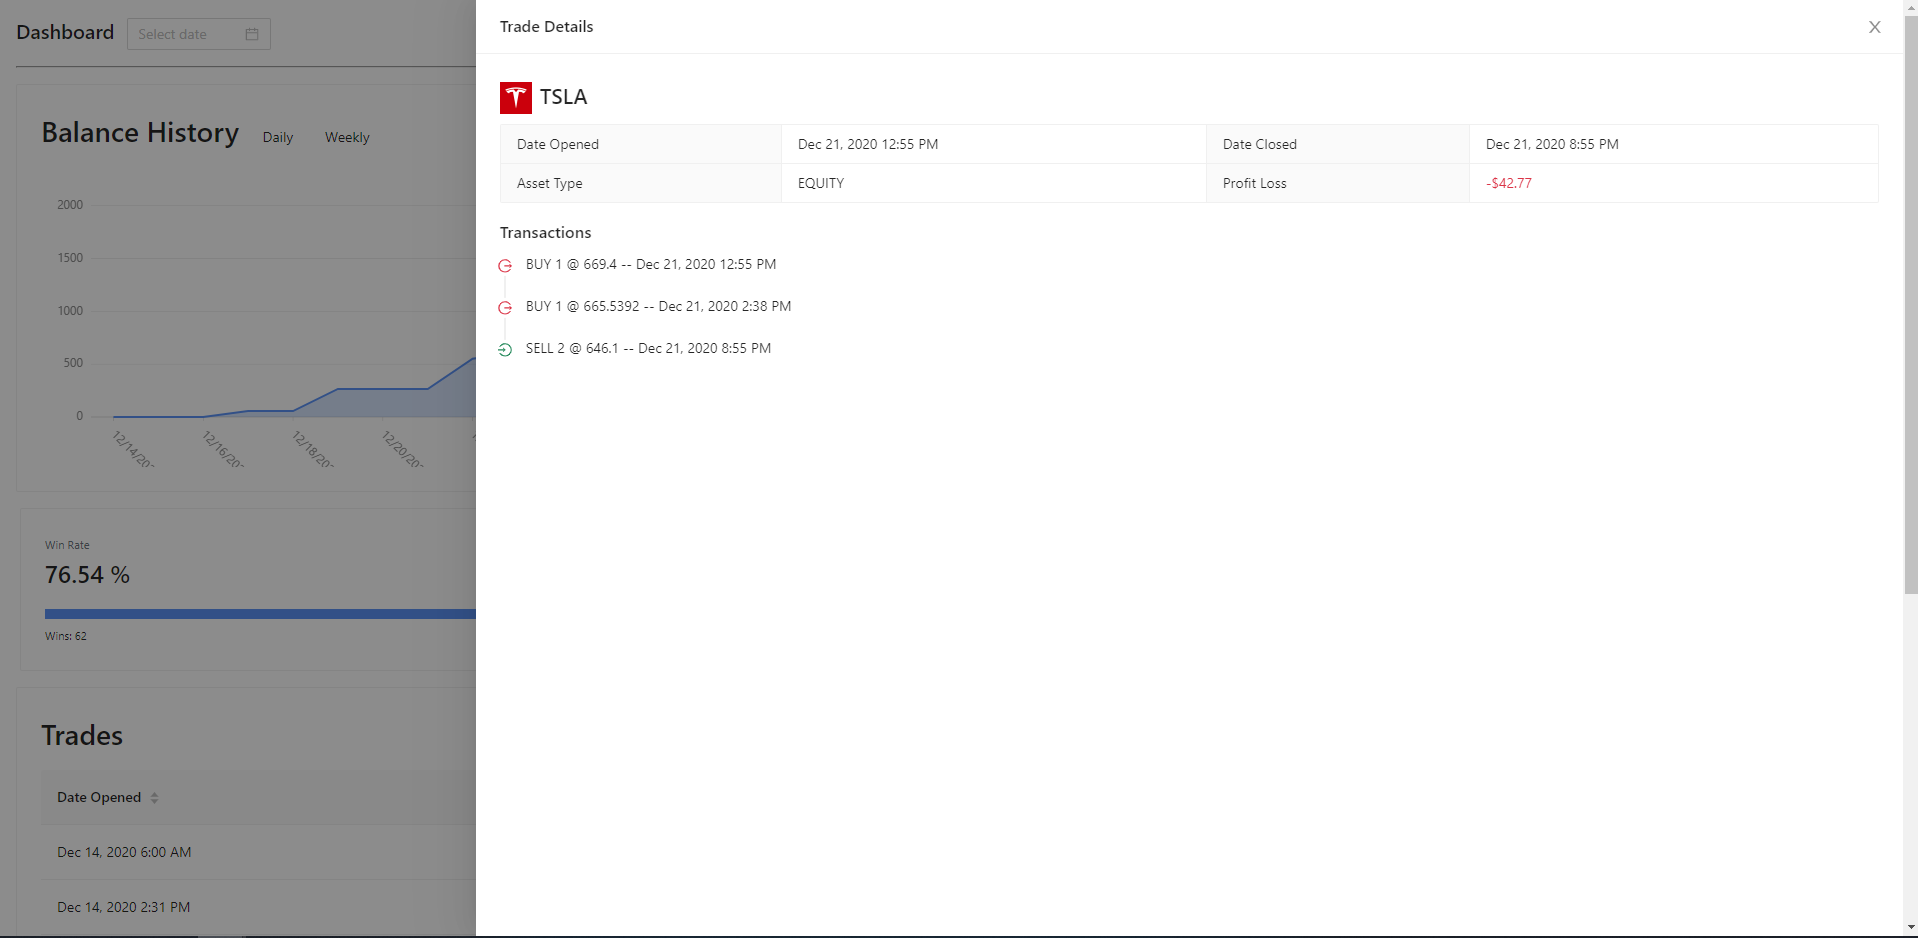This screenshot has height=938, width=1918.
Task: Click the vertical scrollbar thumb
Action: point(1910,300)
